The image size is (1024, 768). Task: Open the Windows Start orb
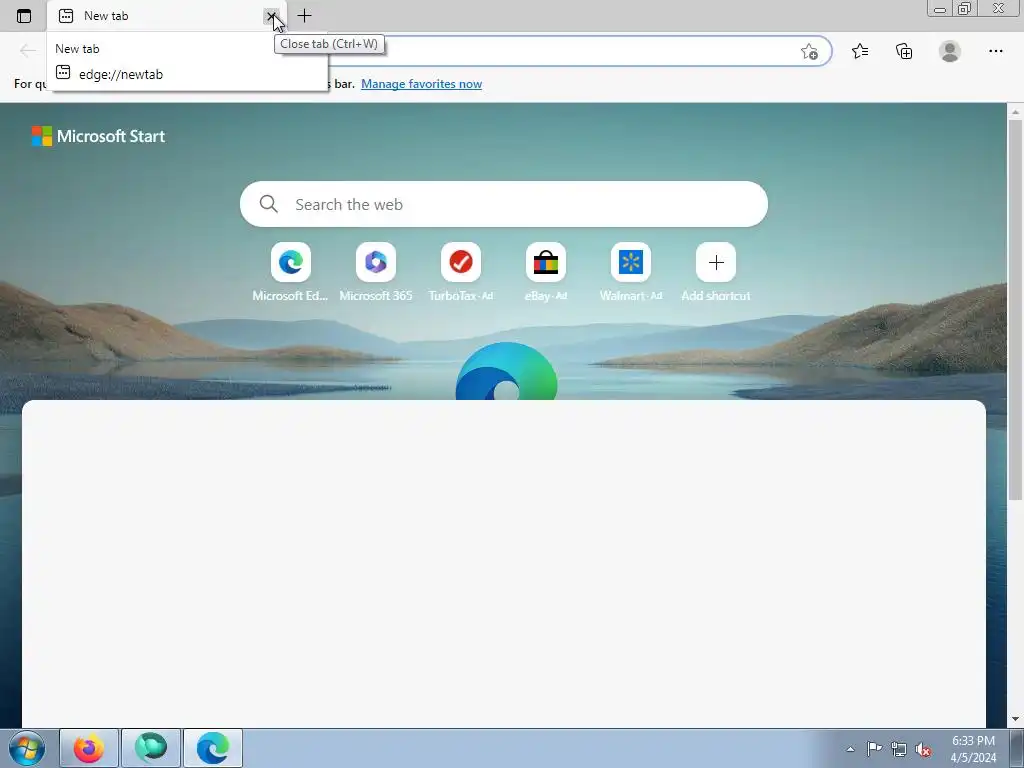point(27,748)
